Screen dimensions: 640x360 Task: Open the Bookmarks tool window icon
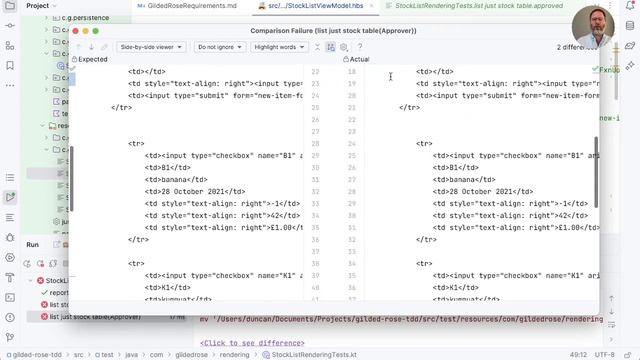[x=10, y=65]
